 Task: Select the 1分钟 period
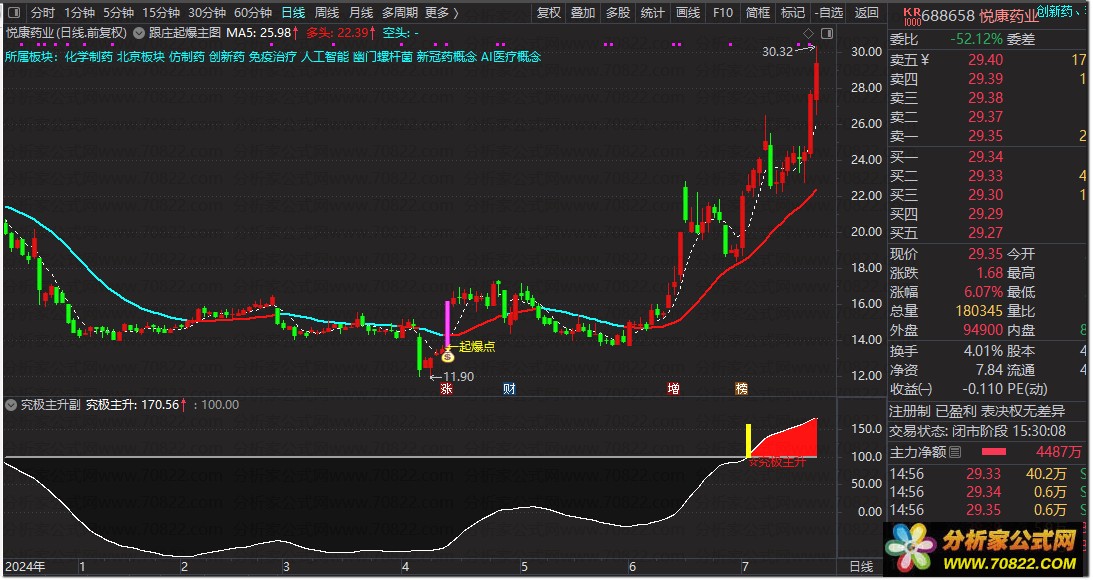click(x=79, y=13)
